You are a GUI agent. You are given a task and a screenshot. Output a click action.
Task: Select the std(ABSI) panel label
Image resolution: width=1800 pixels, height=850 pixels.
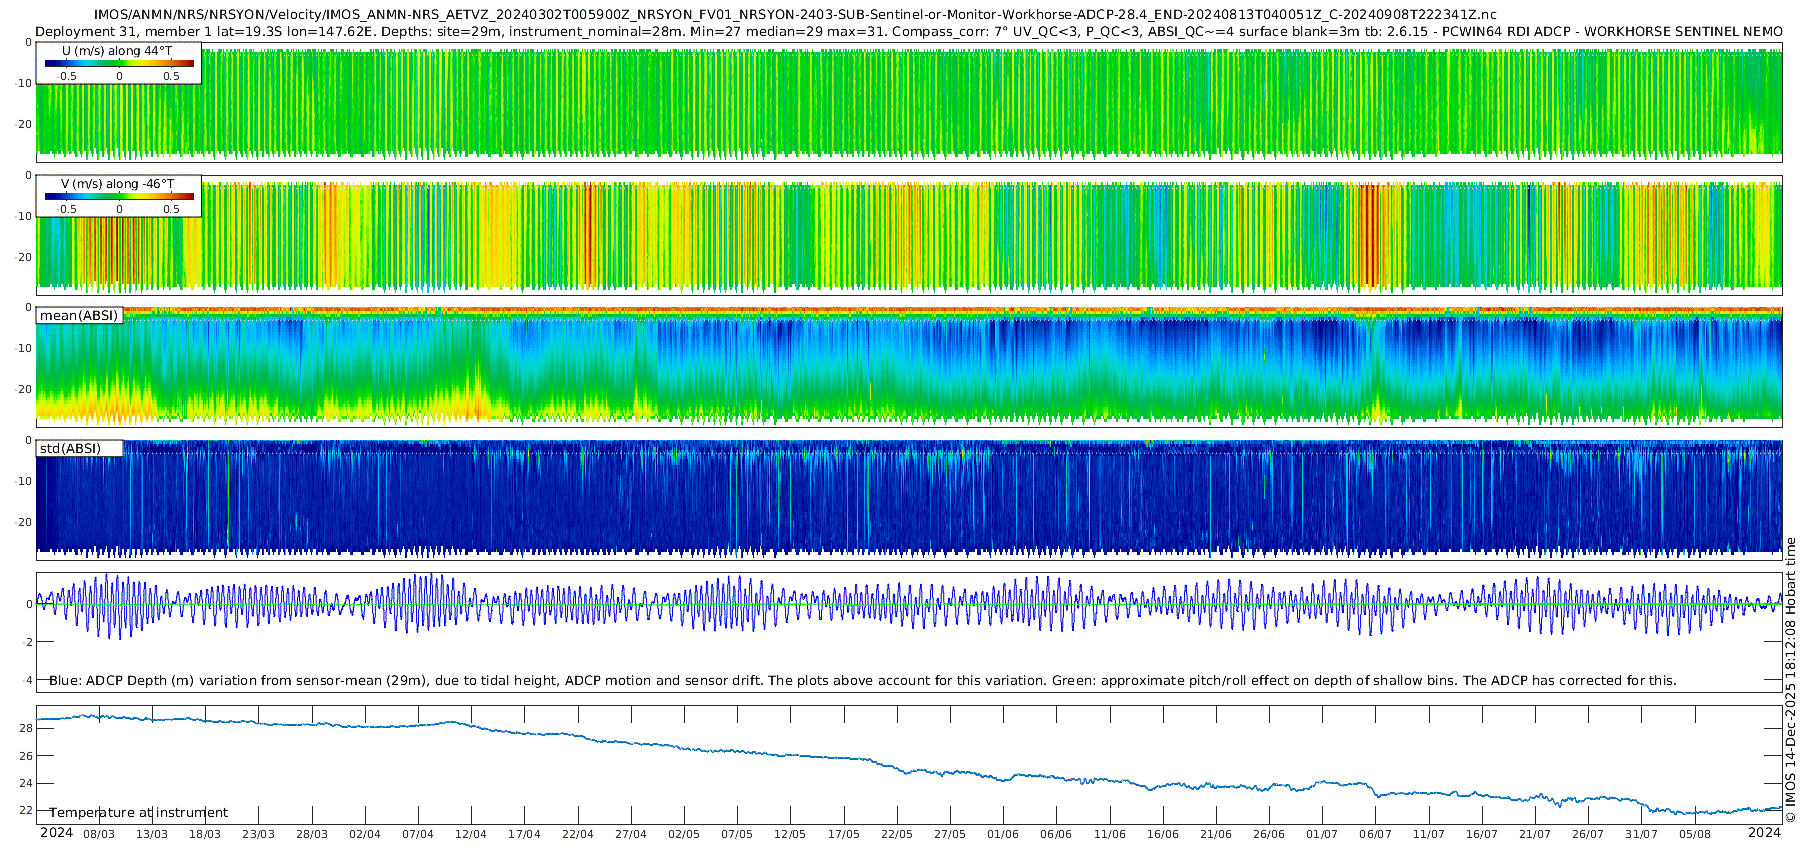pos(79,449)
